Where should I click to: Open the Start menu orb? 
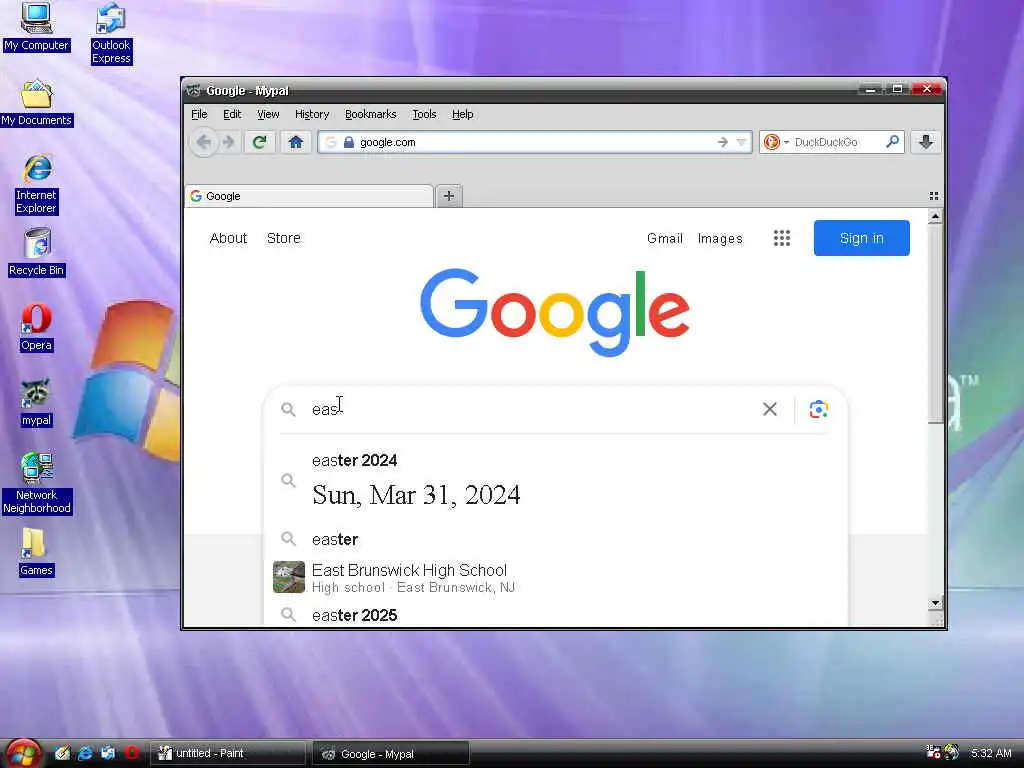[24, 753]
